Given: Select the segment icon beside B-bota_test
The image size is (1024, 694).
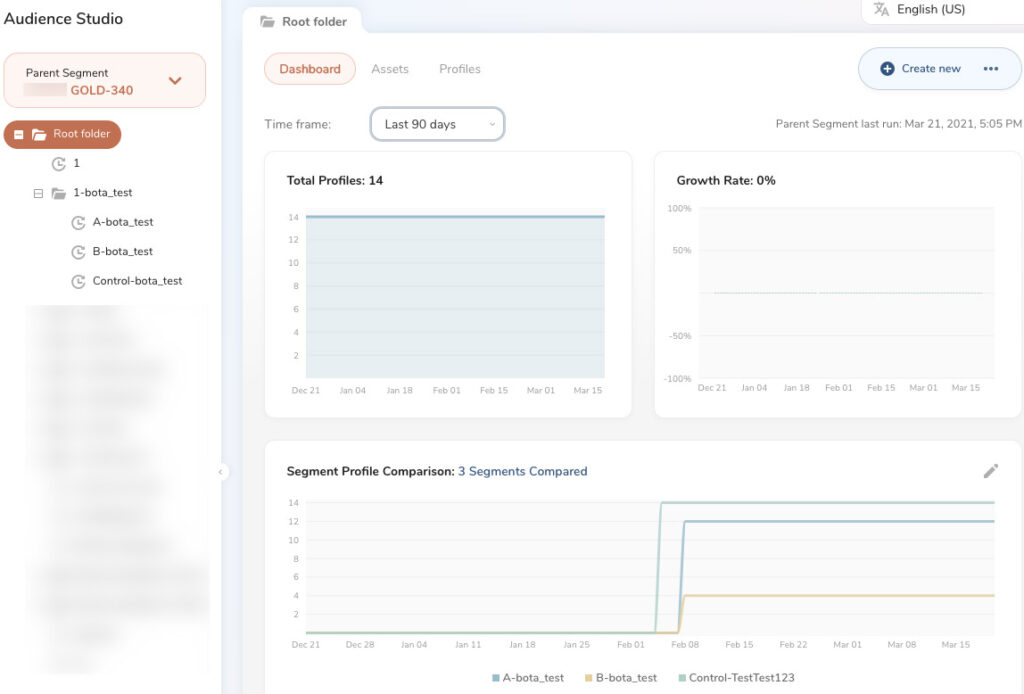Looking at the screenshot, I should coord(78,252).
